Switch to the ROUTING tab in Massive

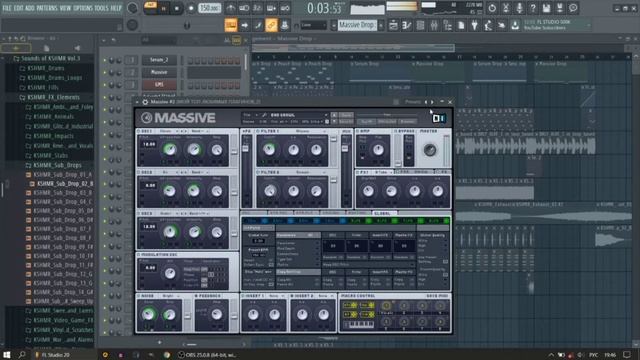point(357,213)
